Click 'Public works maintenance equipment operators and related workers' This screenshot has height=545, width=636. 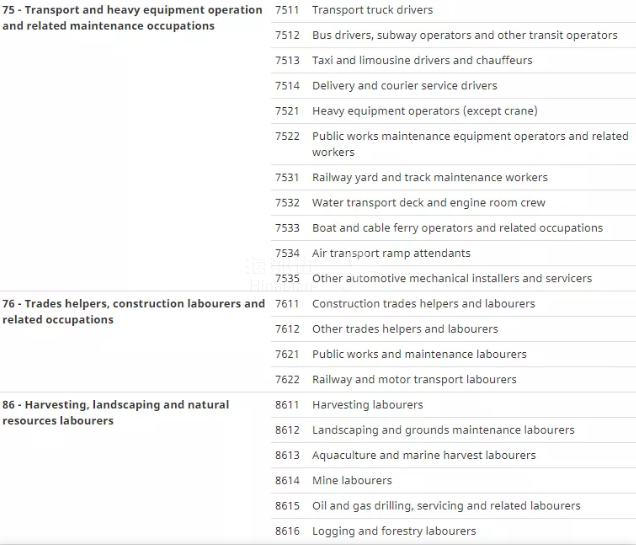(x=470, y=144)
